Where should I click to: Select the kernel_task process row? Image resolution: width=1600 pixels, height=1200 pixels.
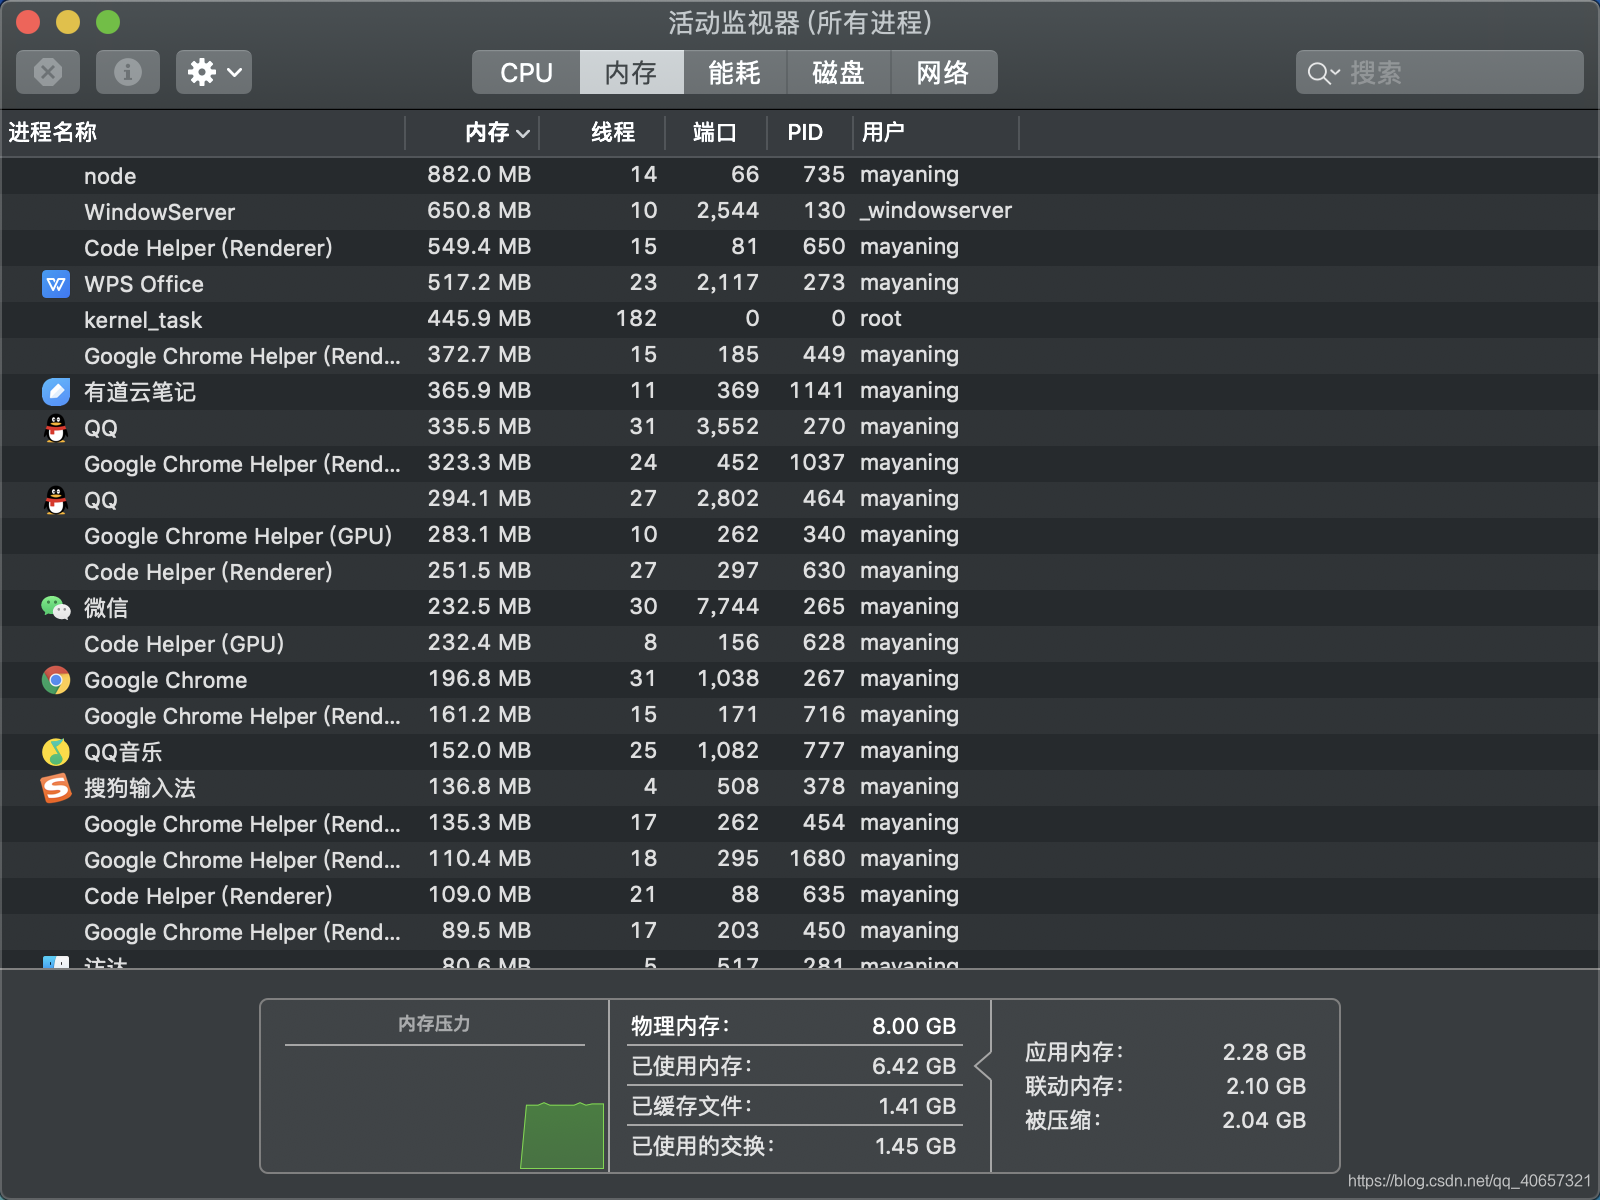click(x=800, y=320)
